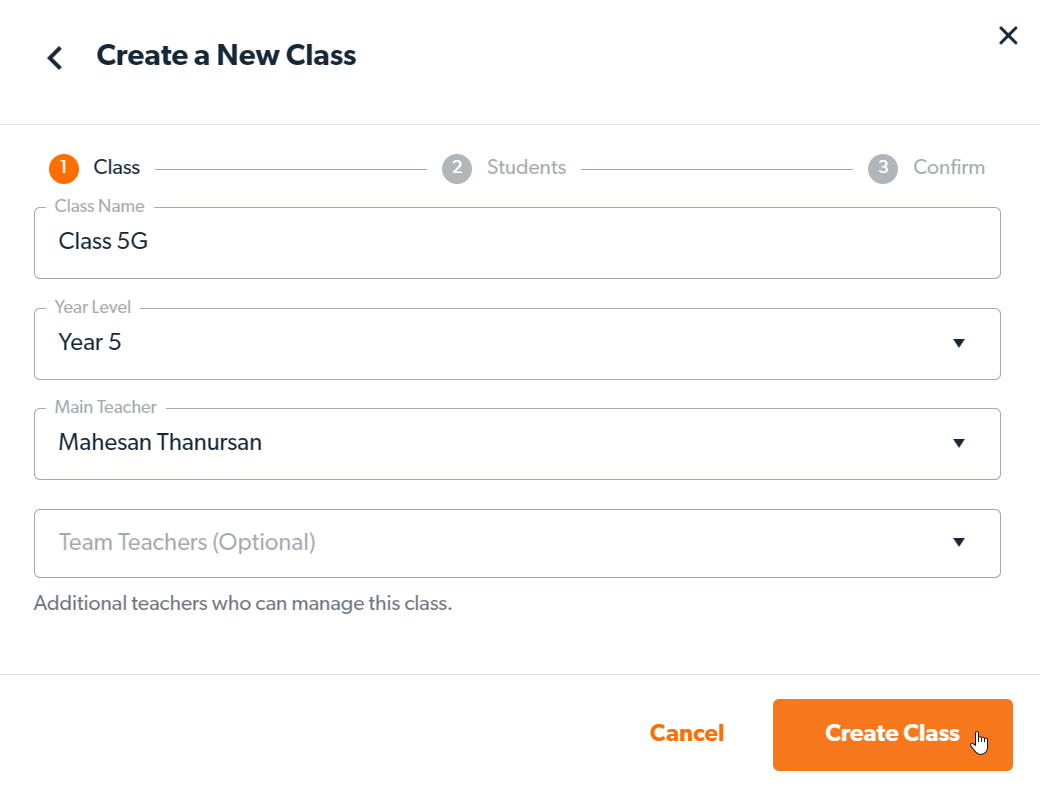
Task: Go back using the left chevron arrow
Action: [55, 58]
